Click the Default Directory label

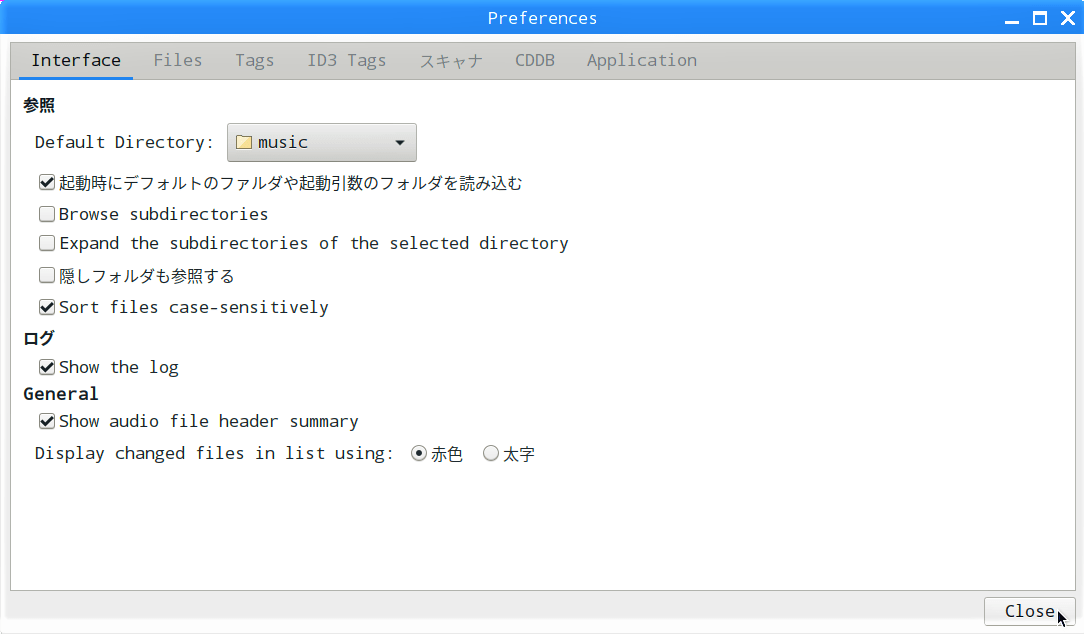(124, 142)
